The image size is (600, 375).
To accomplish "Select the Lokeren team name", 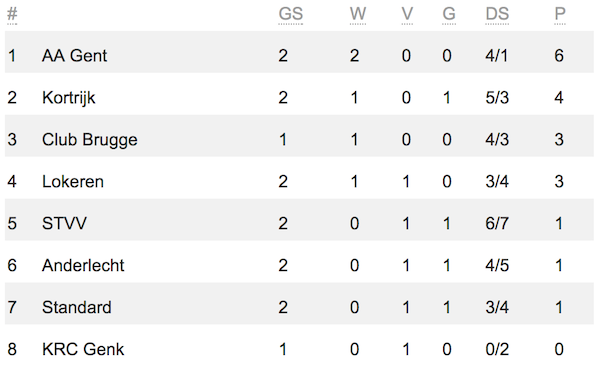I will point(73,182).
